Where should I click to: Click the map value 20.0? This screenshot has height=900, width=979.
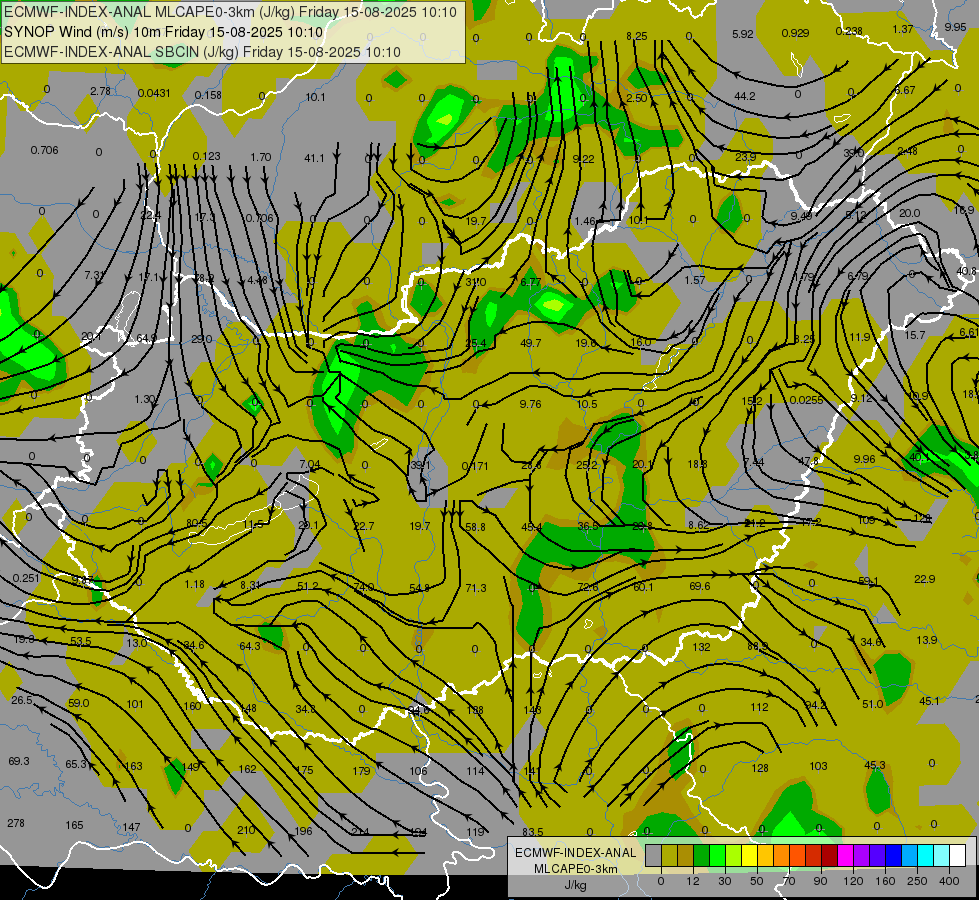909,213
